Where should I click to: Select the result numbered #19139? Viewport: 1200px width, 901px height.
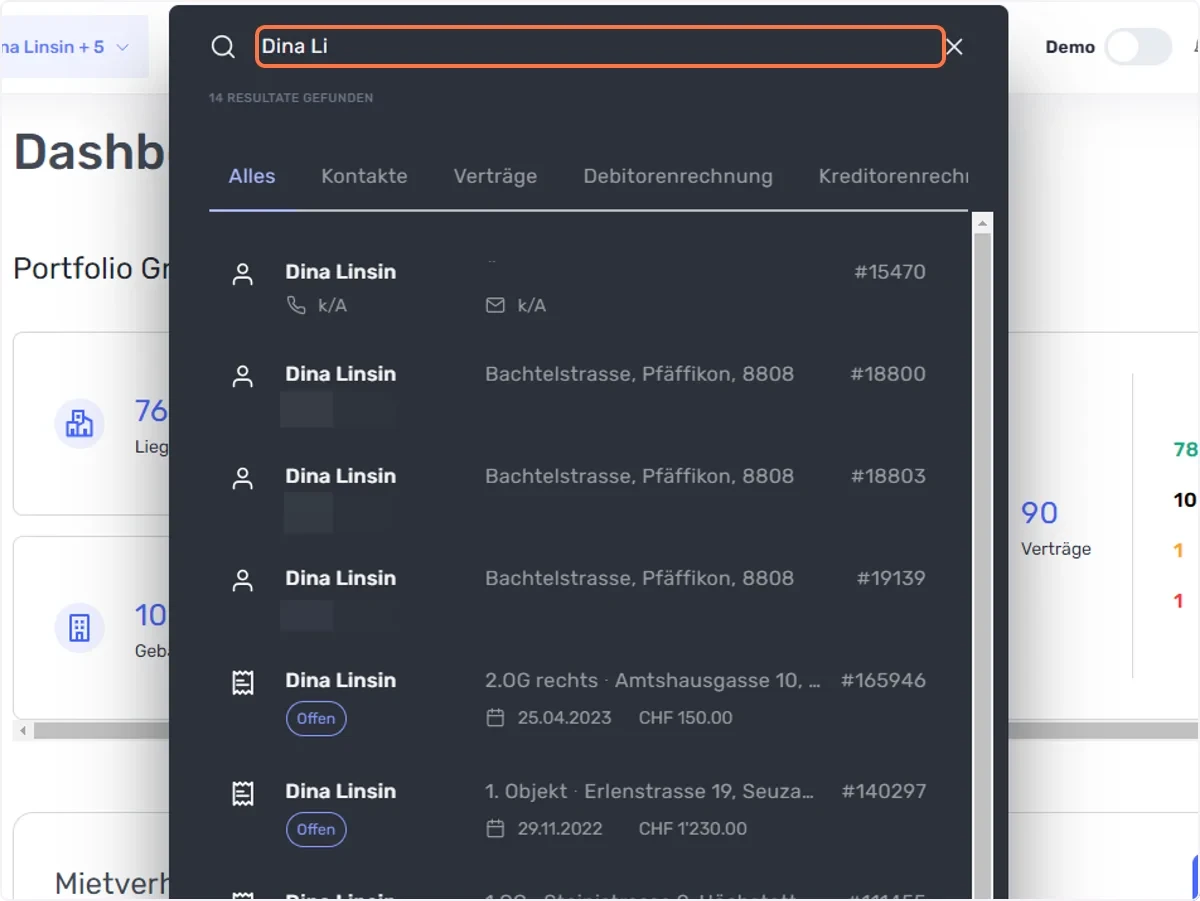(891, 578)
